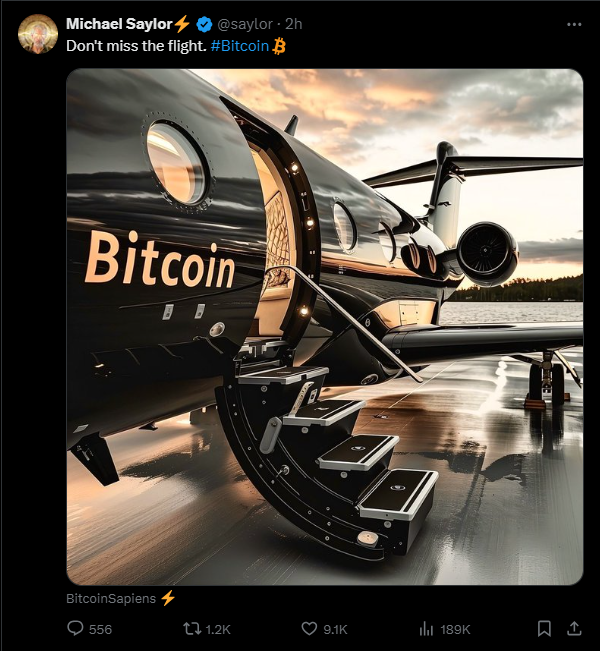Open the three-dot more options menu
This screenshot has width=600, height=651.
(x=573, y=24)
